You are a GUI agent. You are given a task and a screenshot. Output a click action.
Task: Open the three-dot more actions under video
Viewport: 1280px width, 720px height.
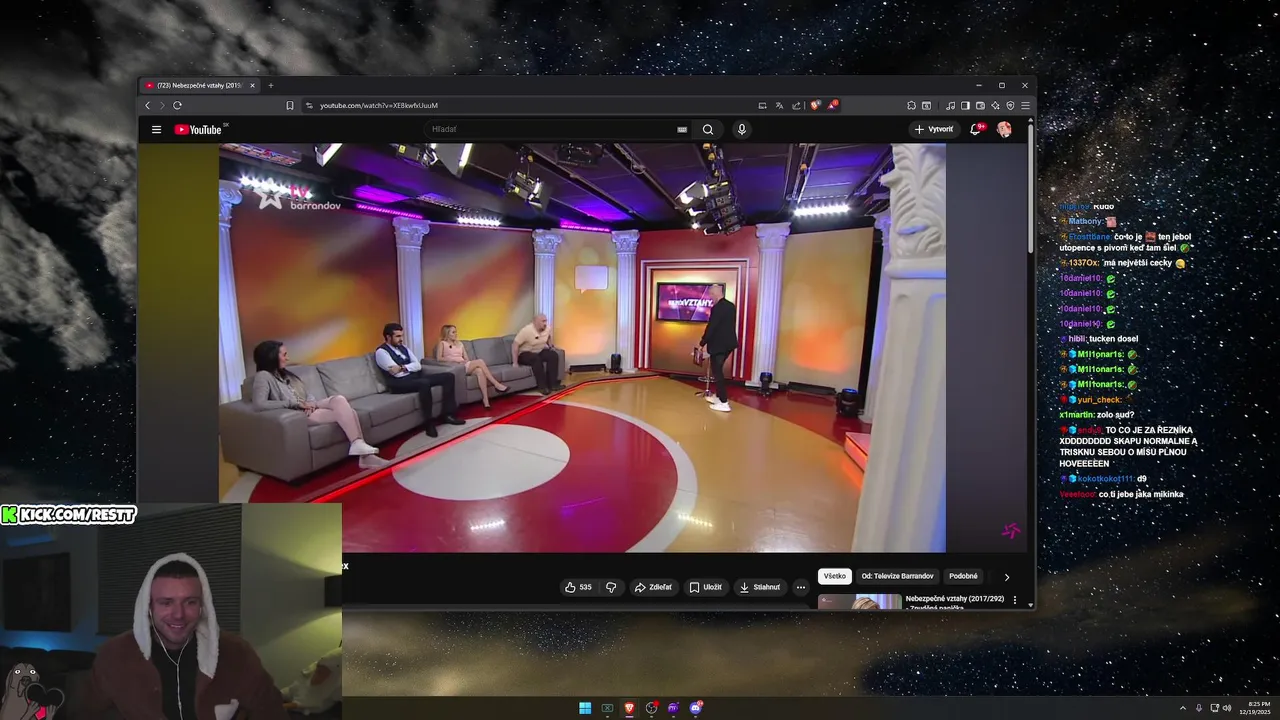click(801, 587)
